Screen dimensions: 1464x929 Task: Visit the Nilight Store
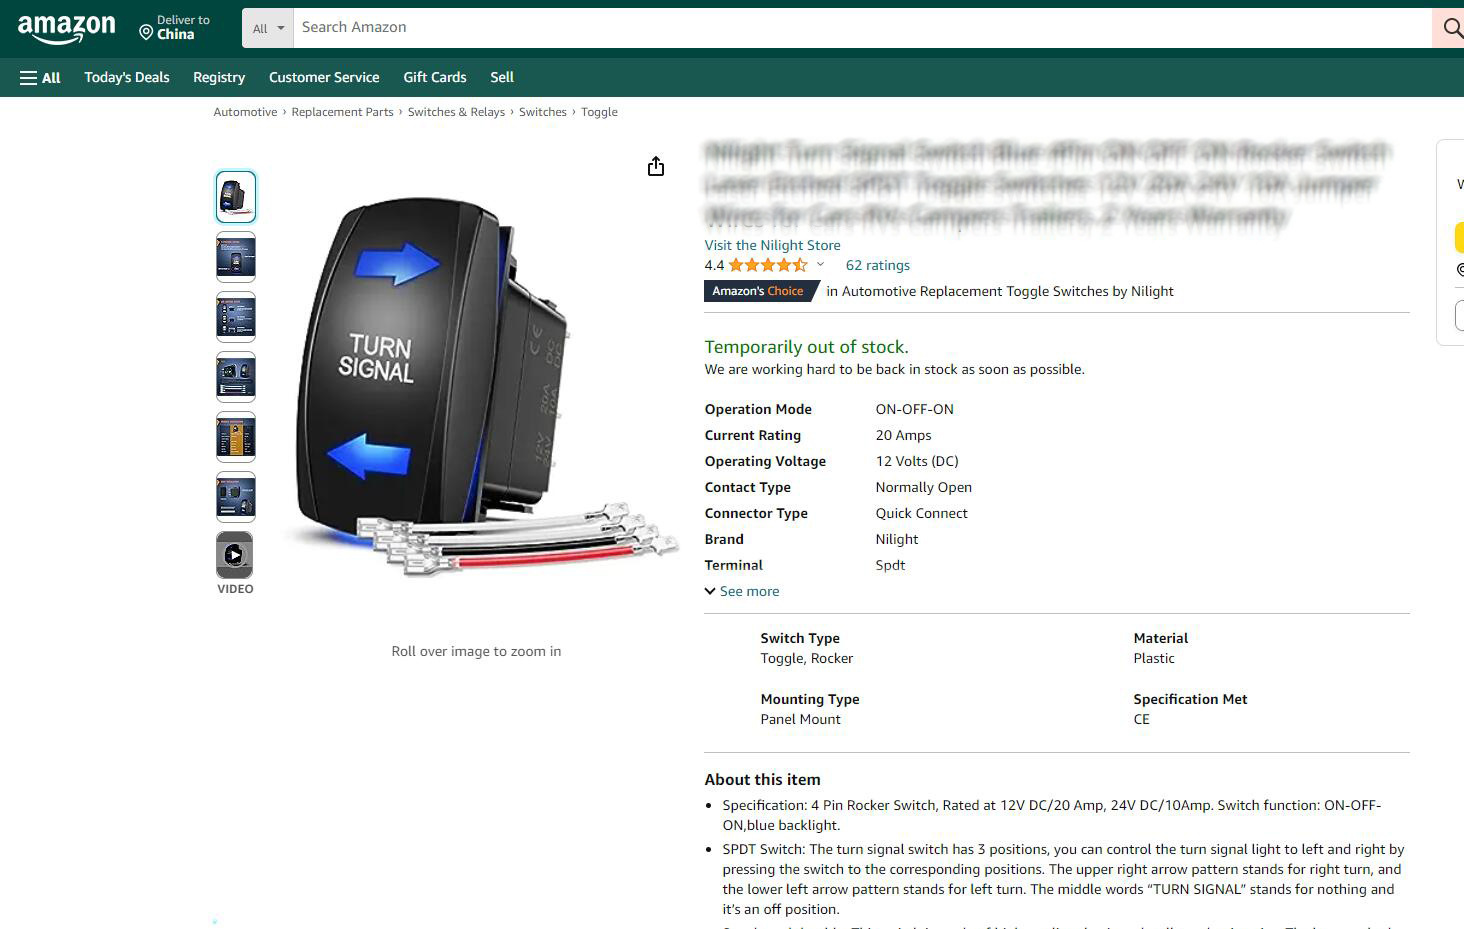tap(771, 245)
